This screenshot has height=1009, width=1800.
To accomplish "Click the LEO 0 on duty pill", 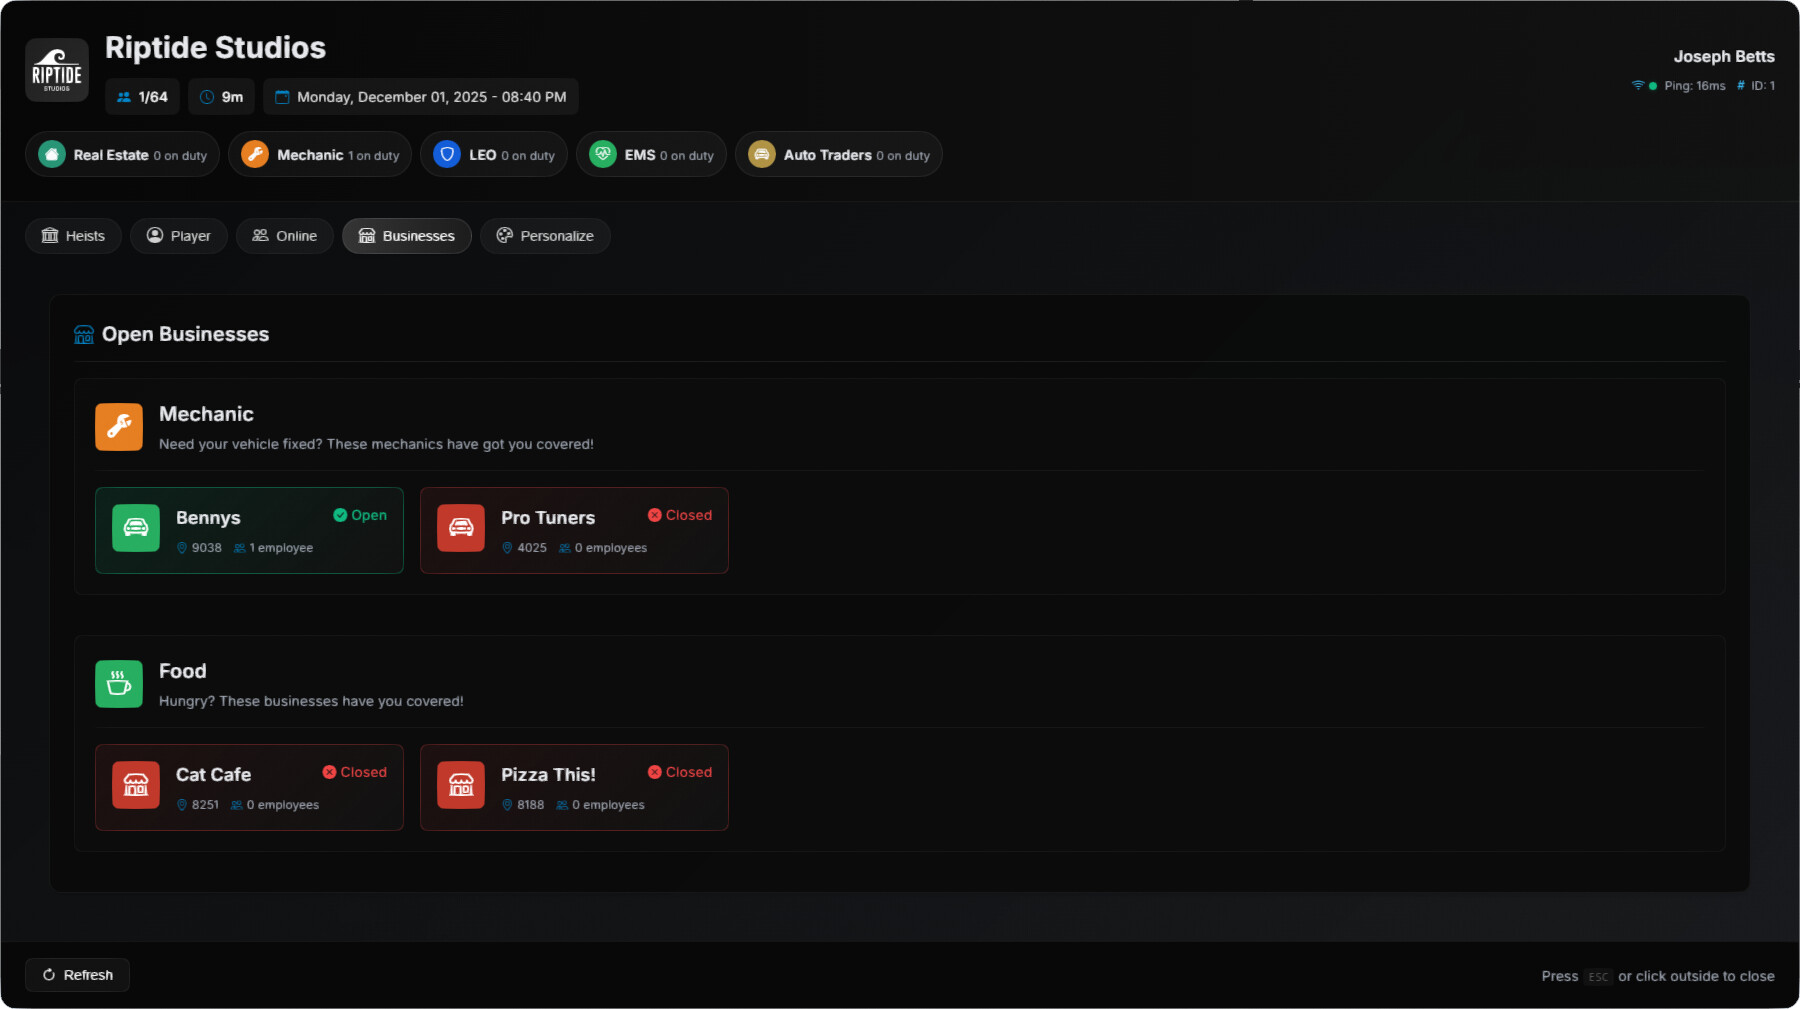I will tap(494, 155).
